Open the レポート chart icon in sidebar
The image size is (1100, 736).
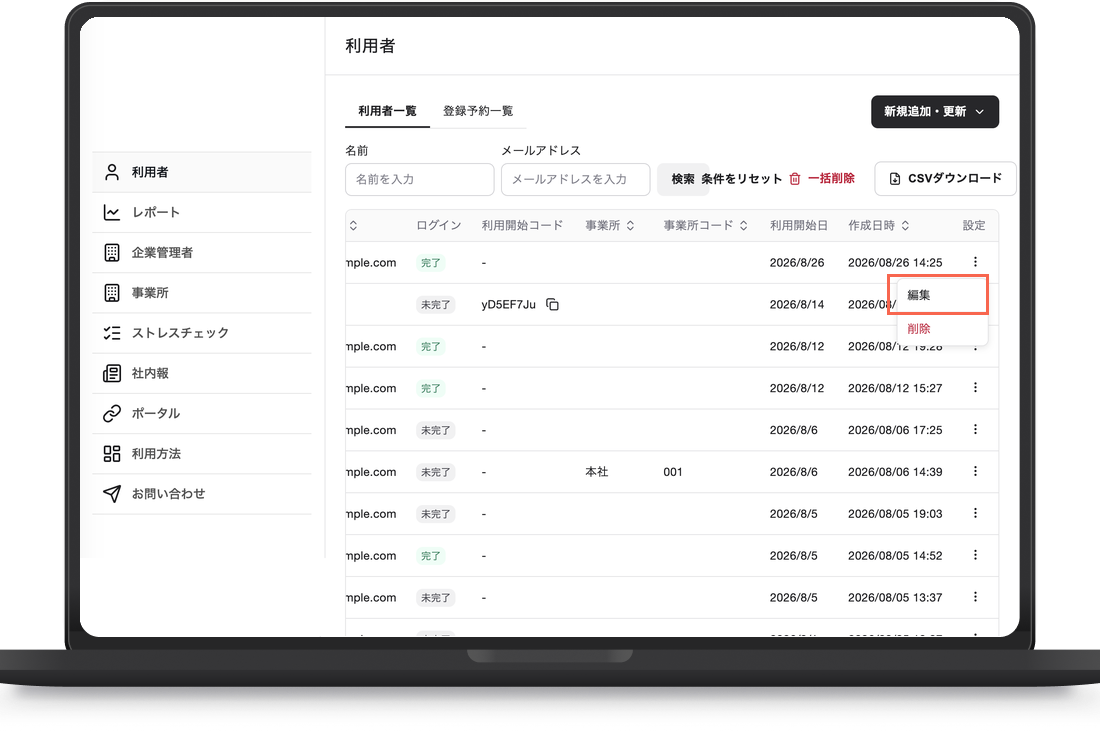tap(112, 213)
